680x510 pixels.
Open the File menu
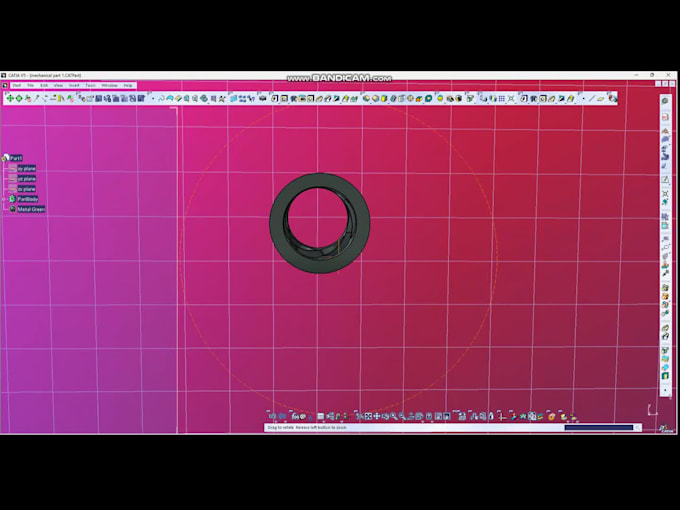30,85
